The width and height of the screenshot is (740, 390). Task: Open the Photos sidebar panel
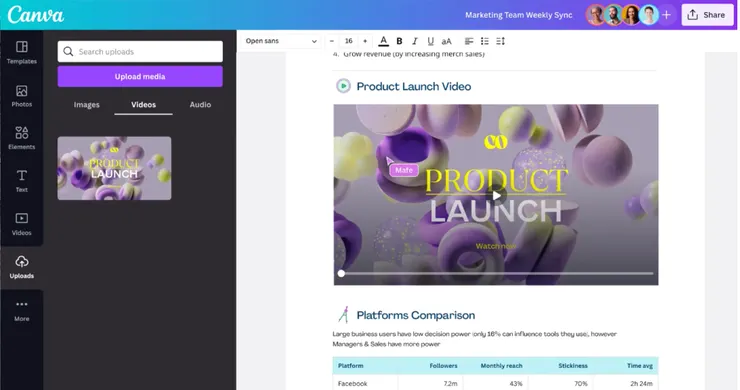(x=22, y=96)
